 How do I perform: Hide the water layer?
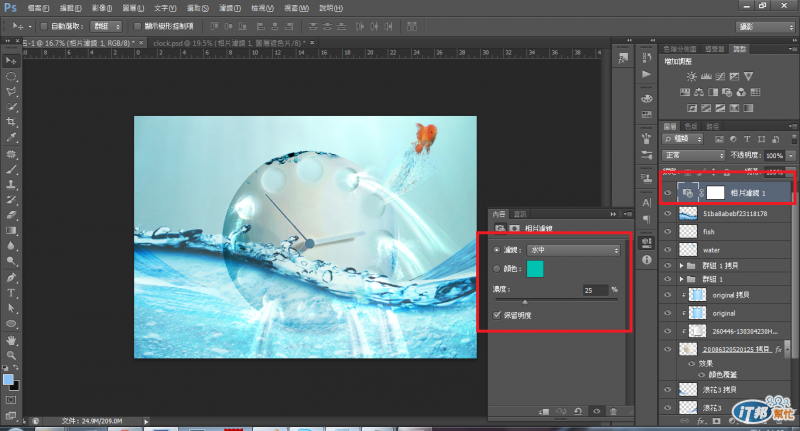(x=667, y=250)
